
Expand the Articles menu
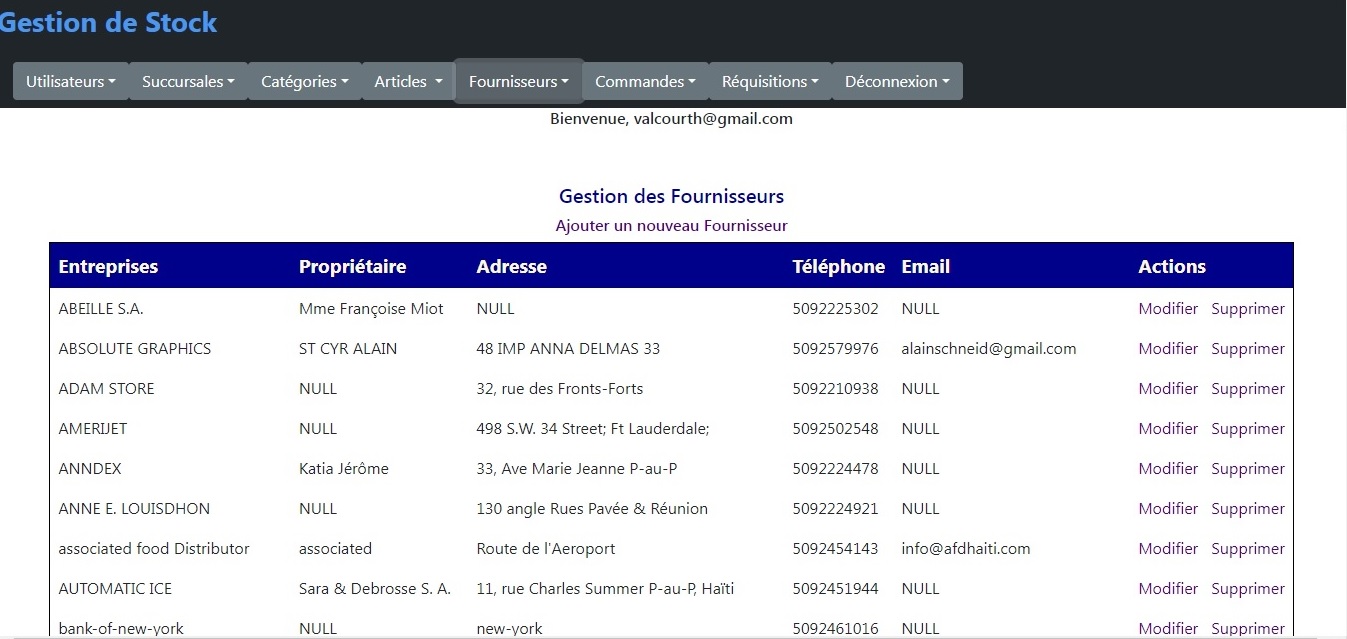408,82
